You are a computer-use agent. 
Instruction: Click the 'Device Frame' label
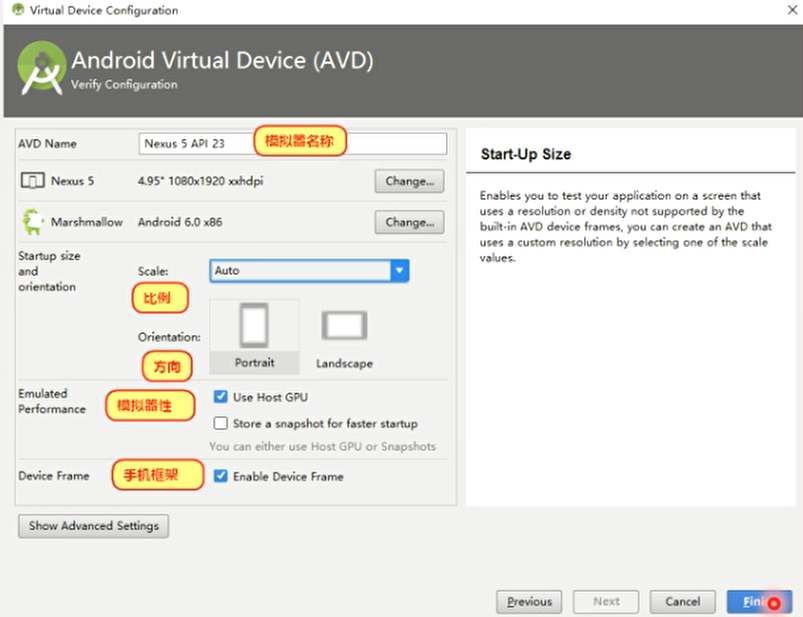click(54, 476)
